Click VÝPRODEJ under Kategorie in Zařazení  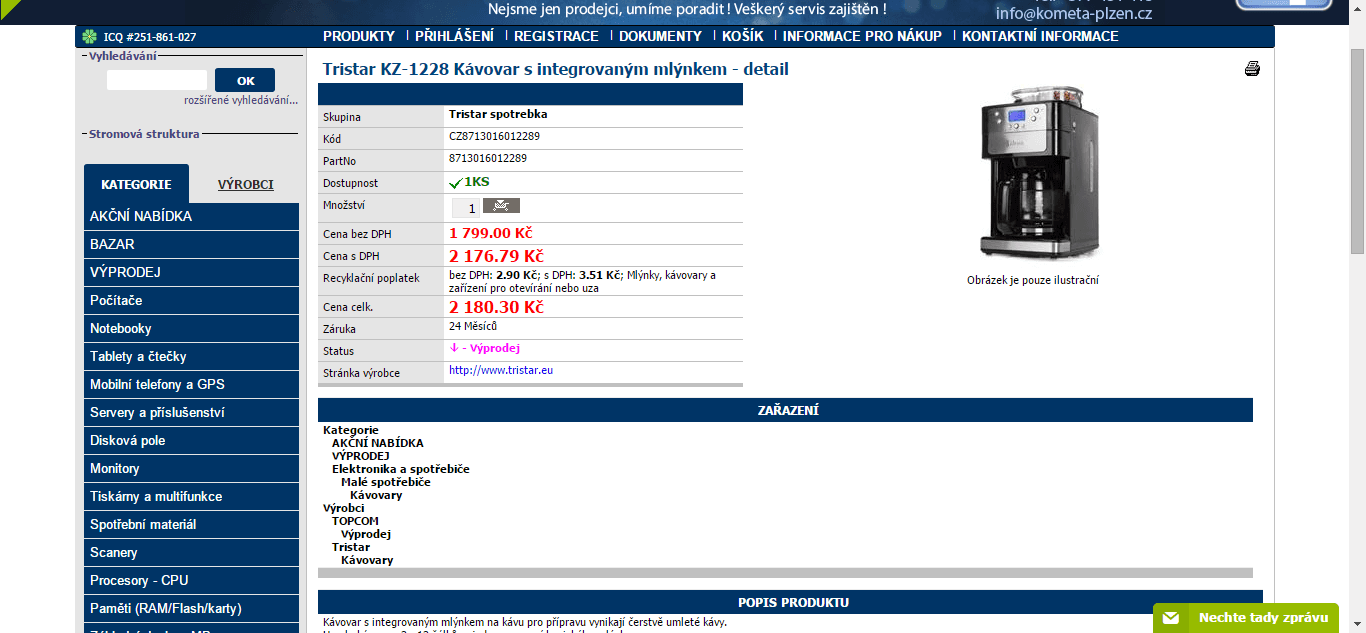coord(361,456)
